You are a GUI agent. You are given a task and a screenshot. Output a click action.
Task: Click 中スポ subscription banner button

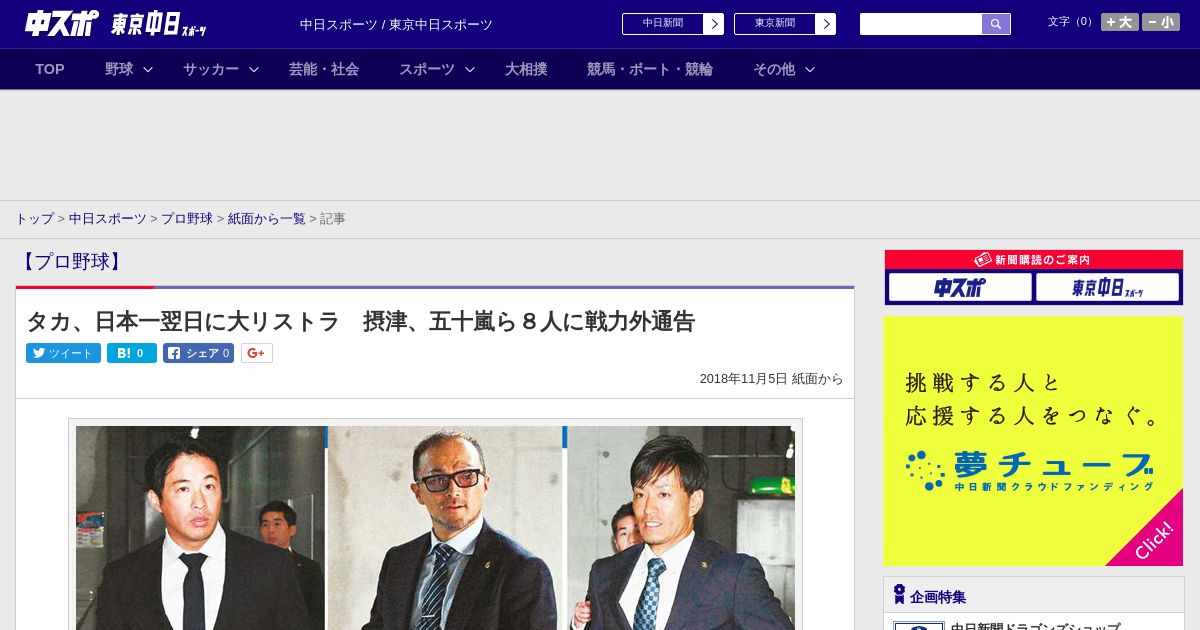(960, 288)
